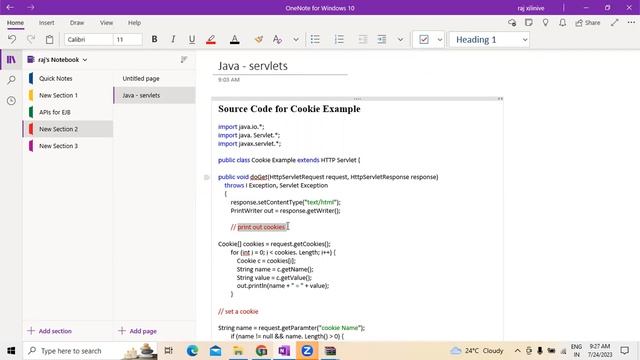Open the tags dropdown arrow
640x360 pixels.
440,40
